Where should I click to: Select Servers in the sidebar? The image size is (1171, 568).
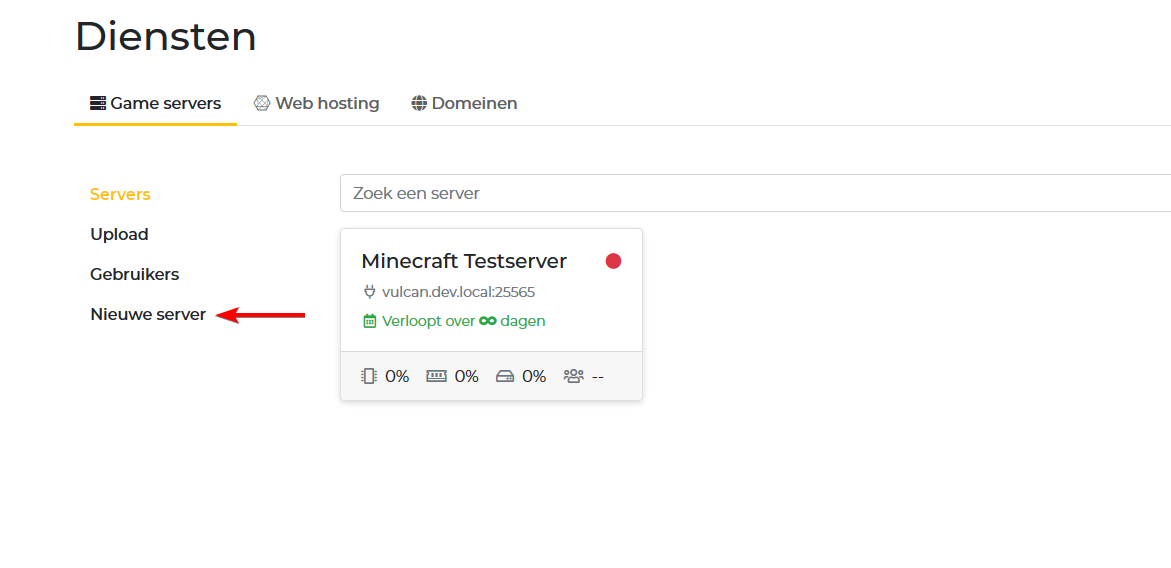120,194
